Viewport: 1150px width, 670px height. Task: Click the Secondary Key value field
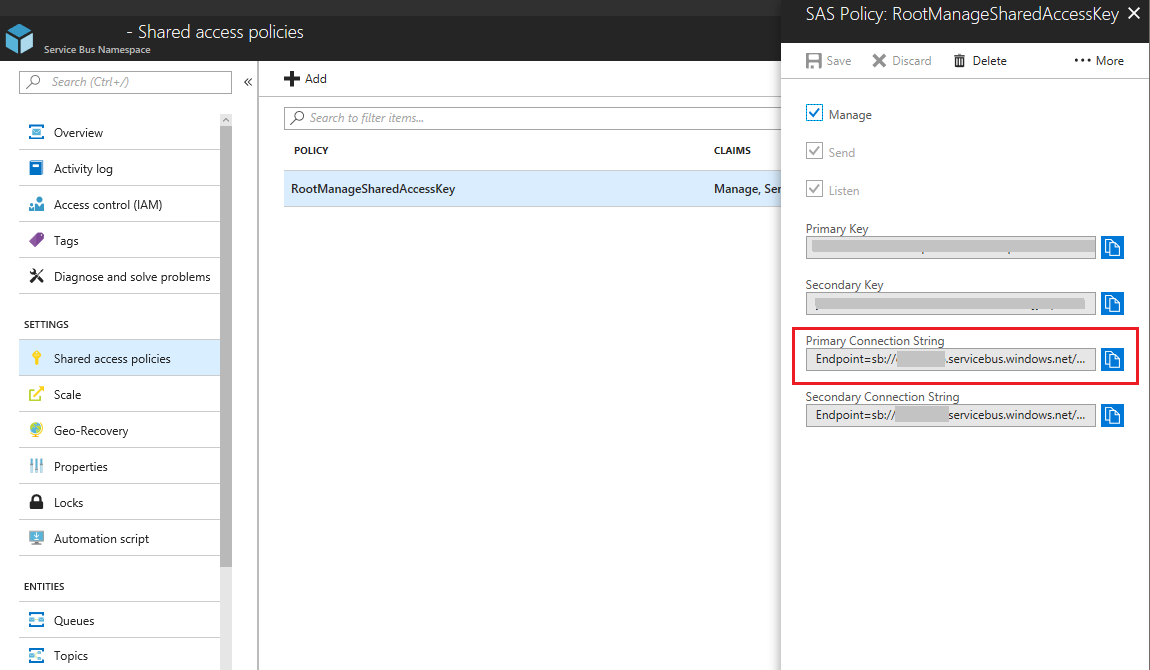coord(951,303)
